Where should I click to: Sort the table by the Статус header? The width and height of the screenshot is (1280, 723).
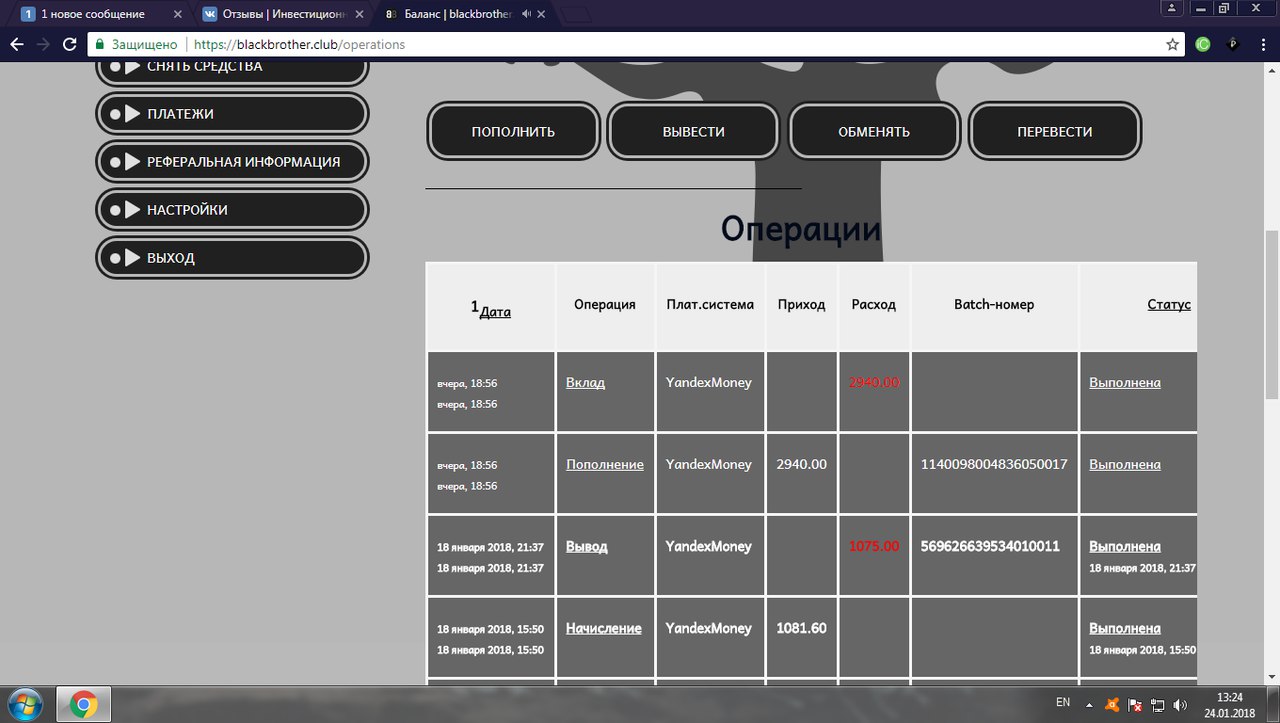pyautogui.click(x=1169, y=304)
